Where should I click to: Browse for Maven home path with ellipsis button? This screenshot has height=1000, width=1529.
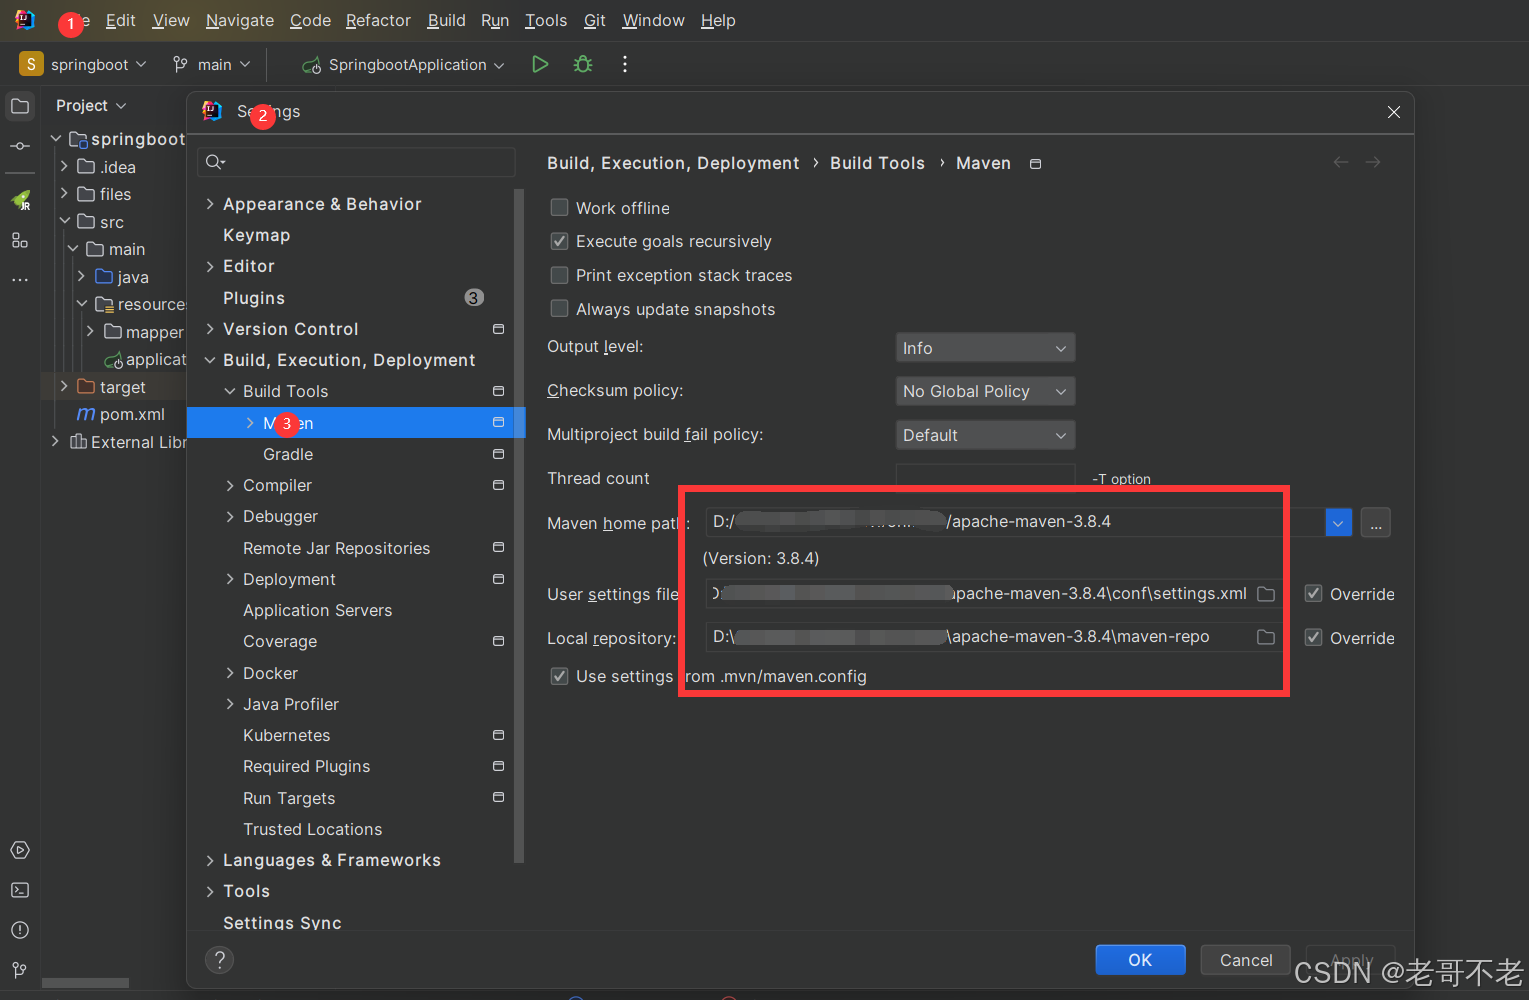coord(1376,522)
